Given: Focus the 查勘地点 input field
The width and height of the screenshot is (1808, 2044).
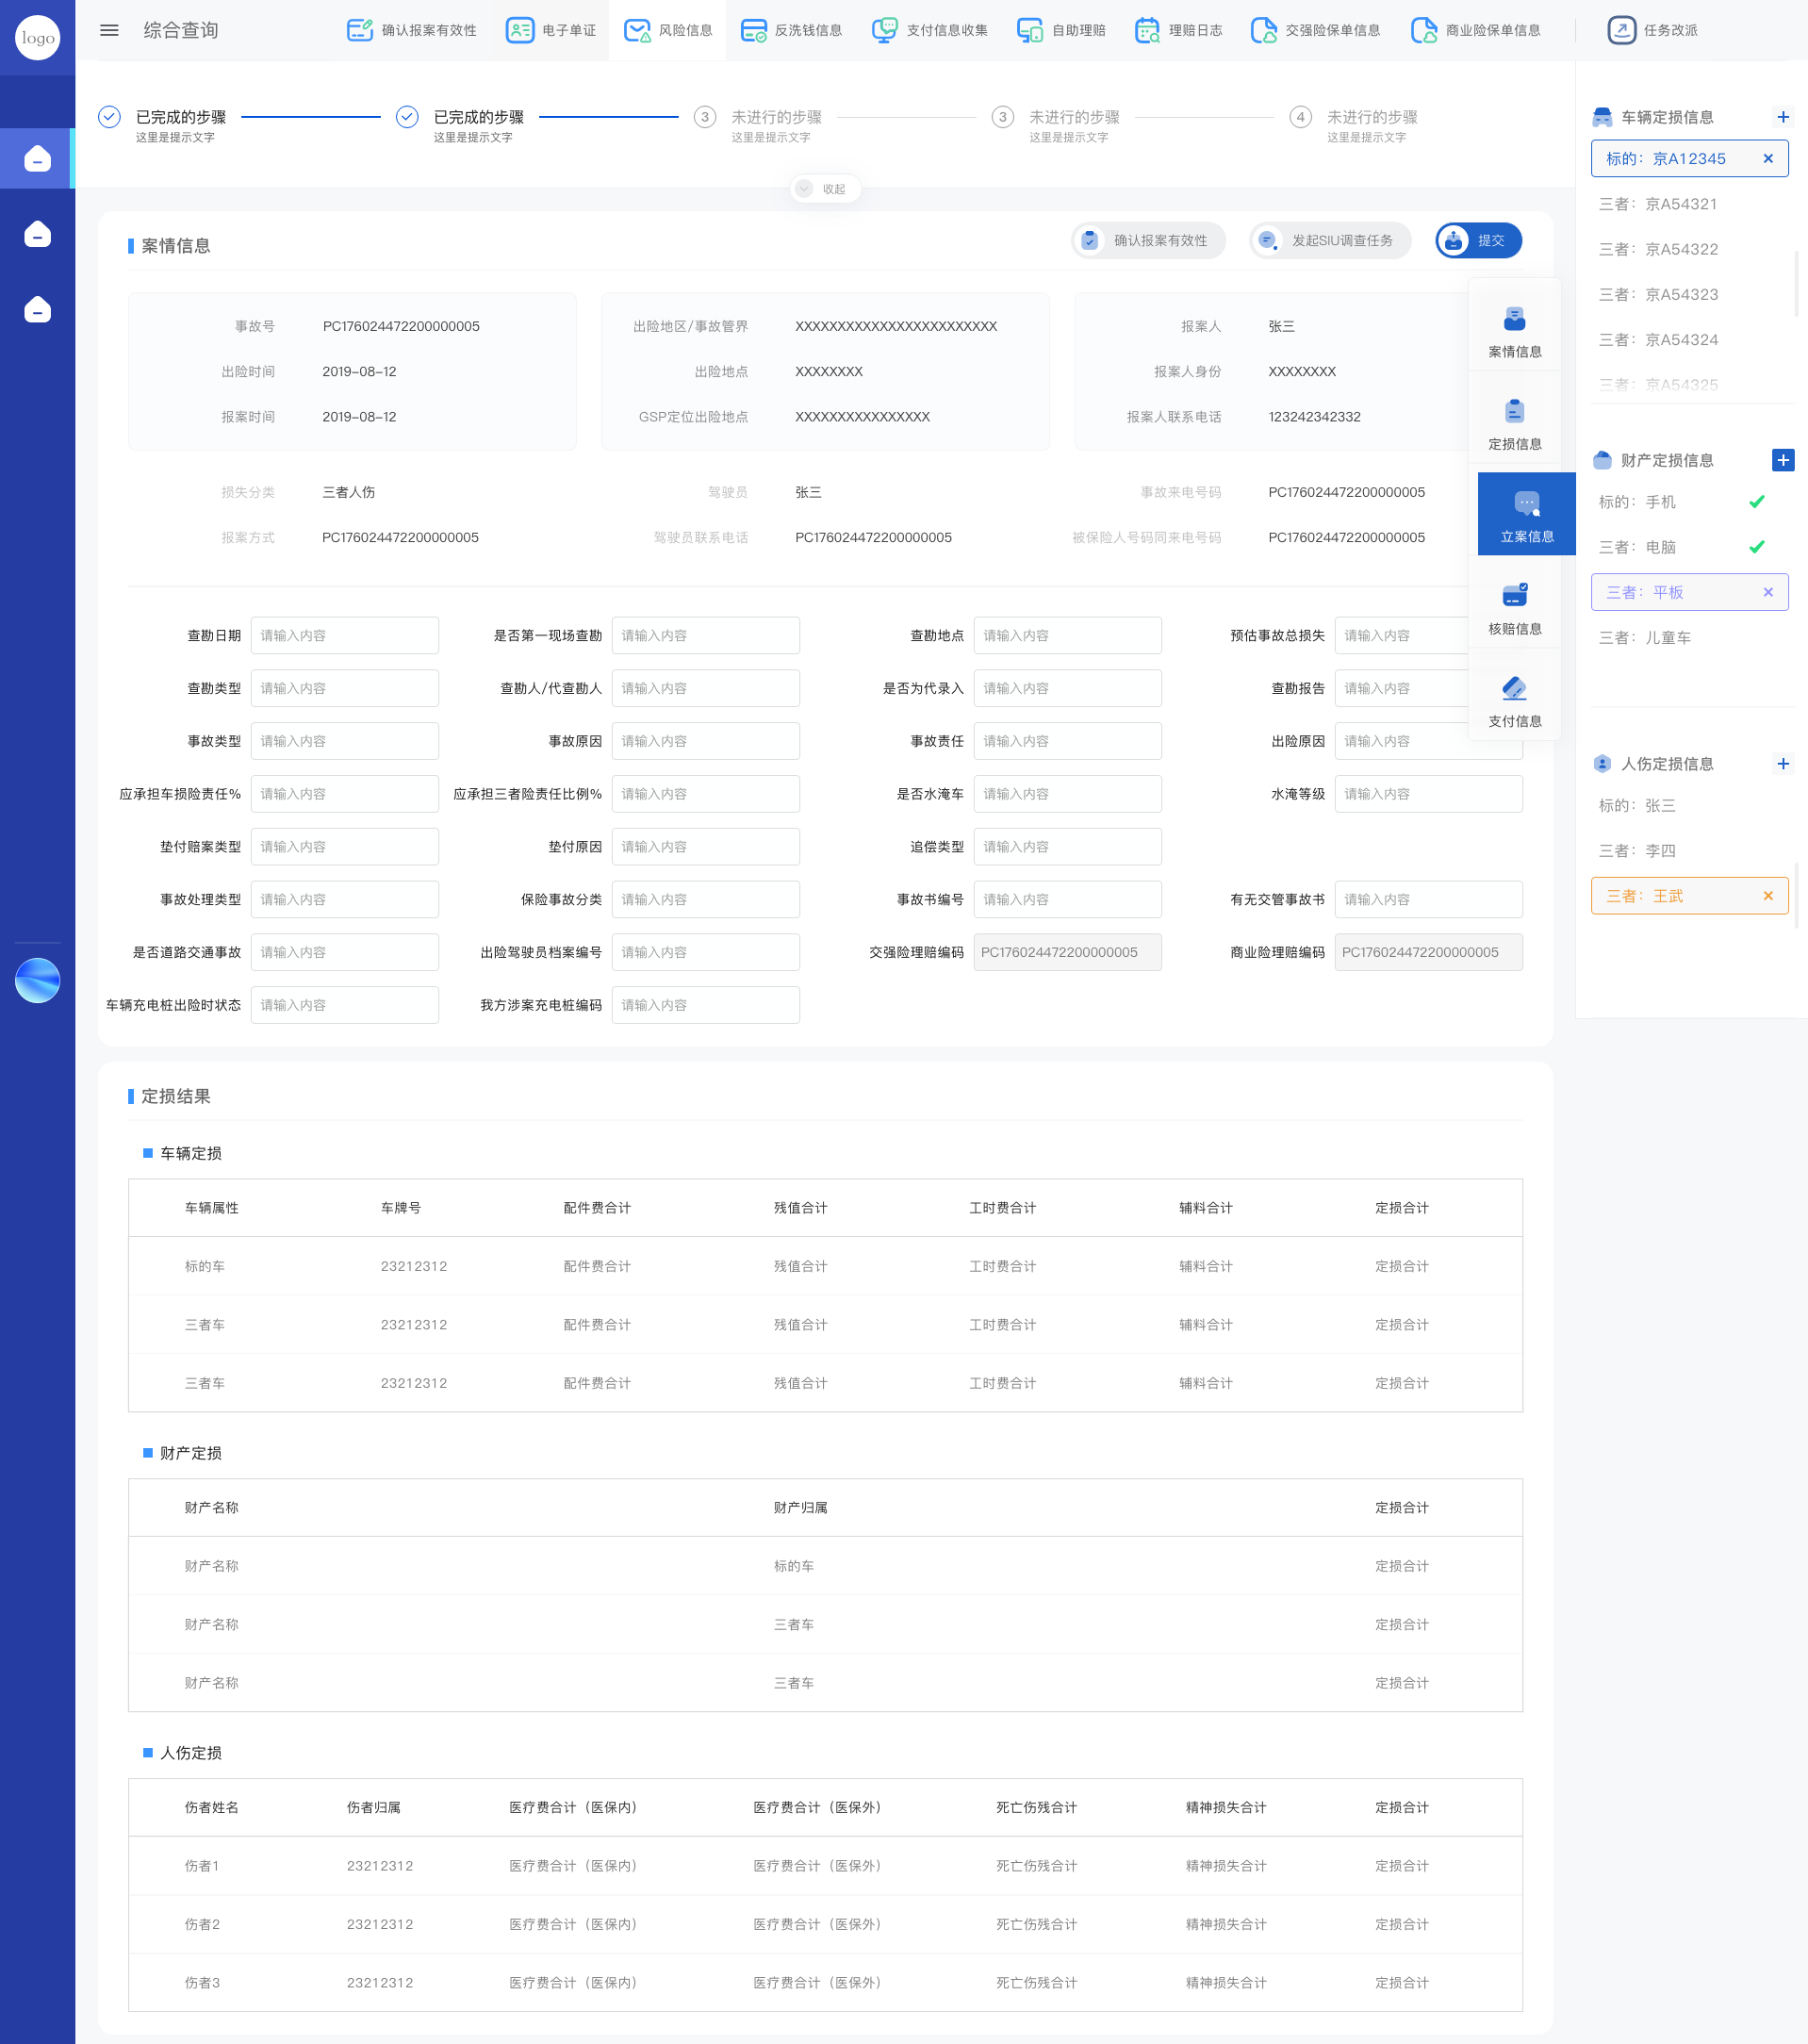Looking at the screenshot, I should [1067, 635].
